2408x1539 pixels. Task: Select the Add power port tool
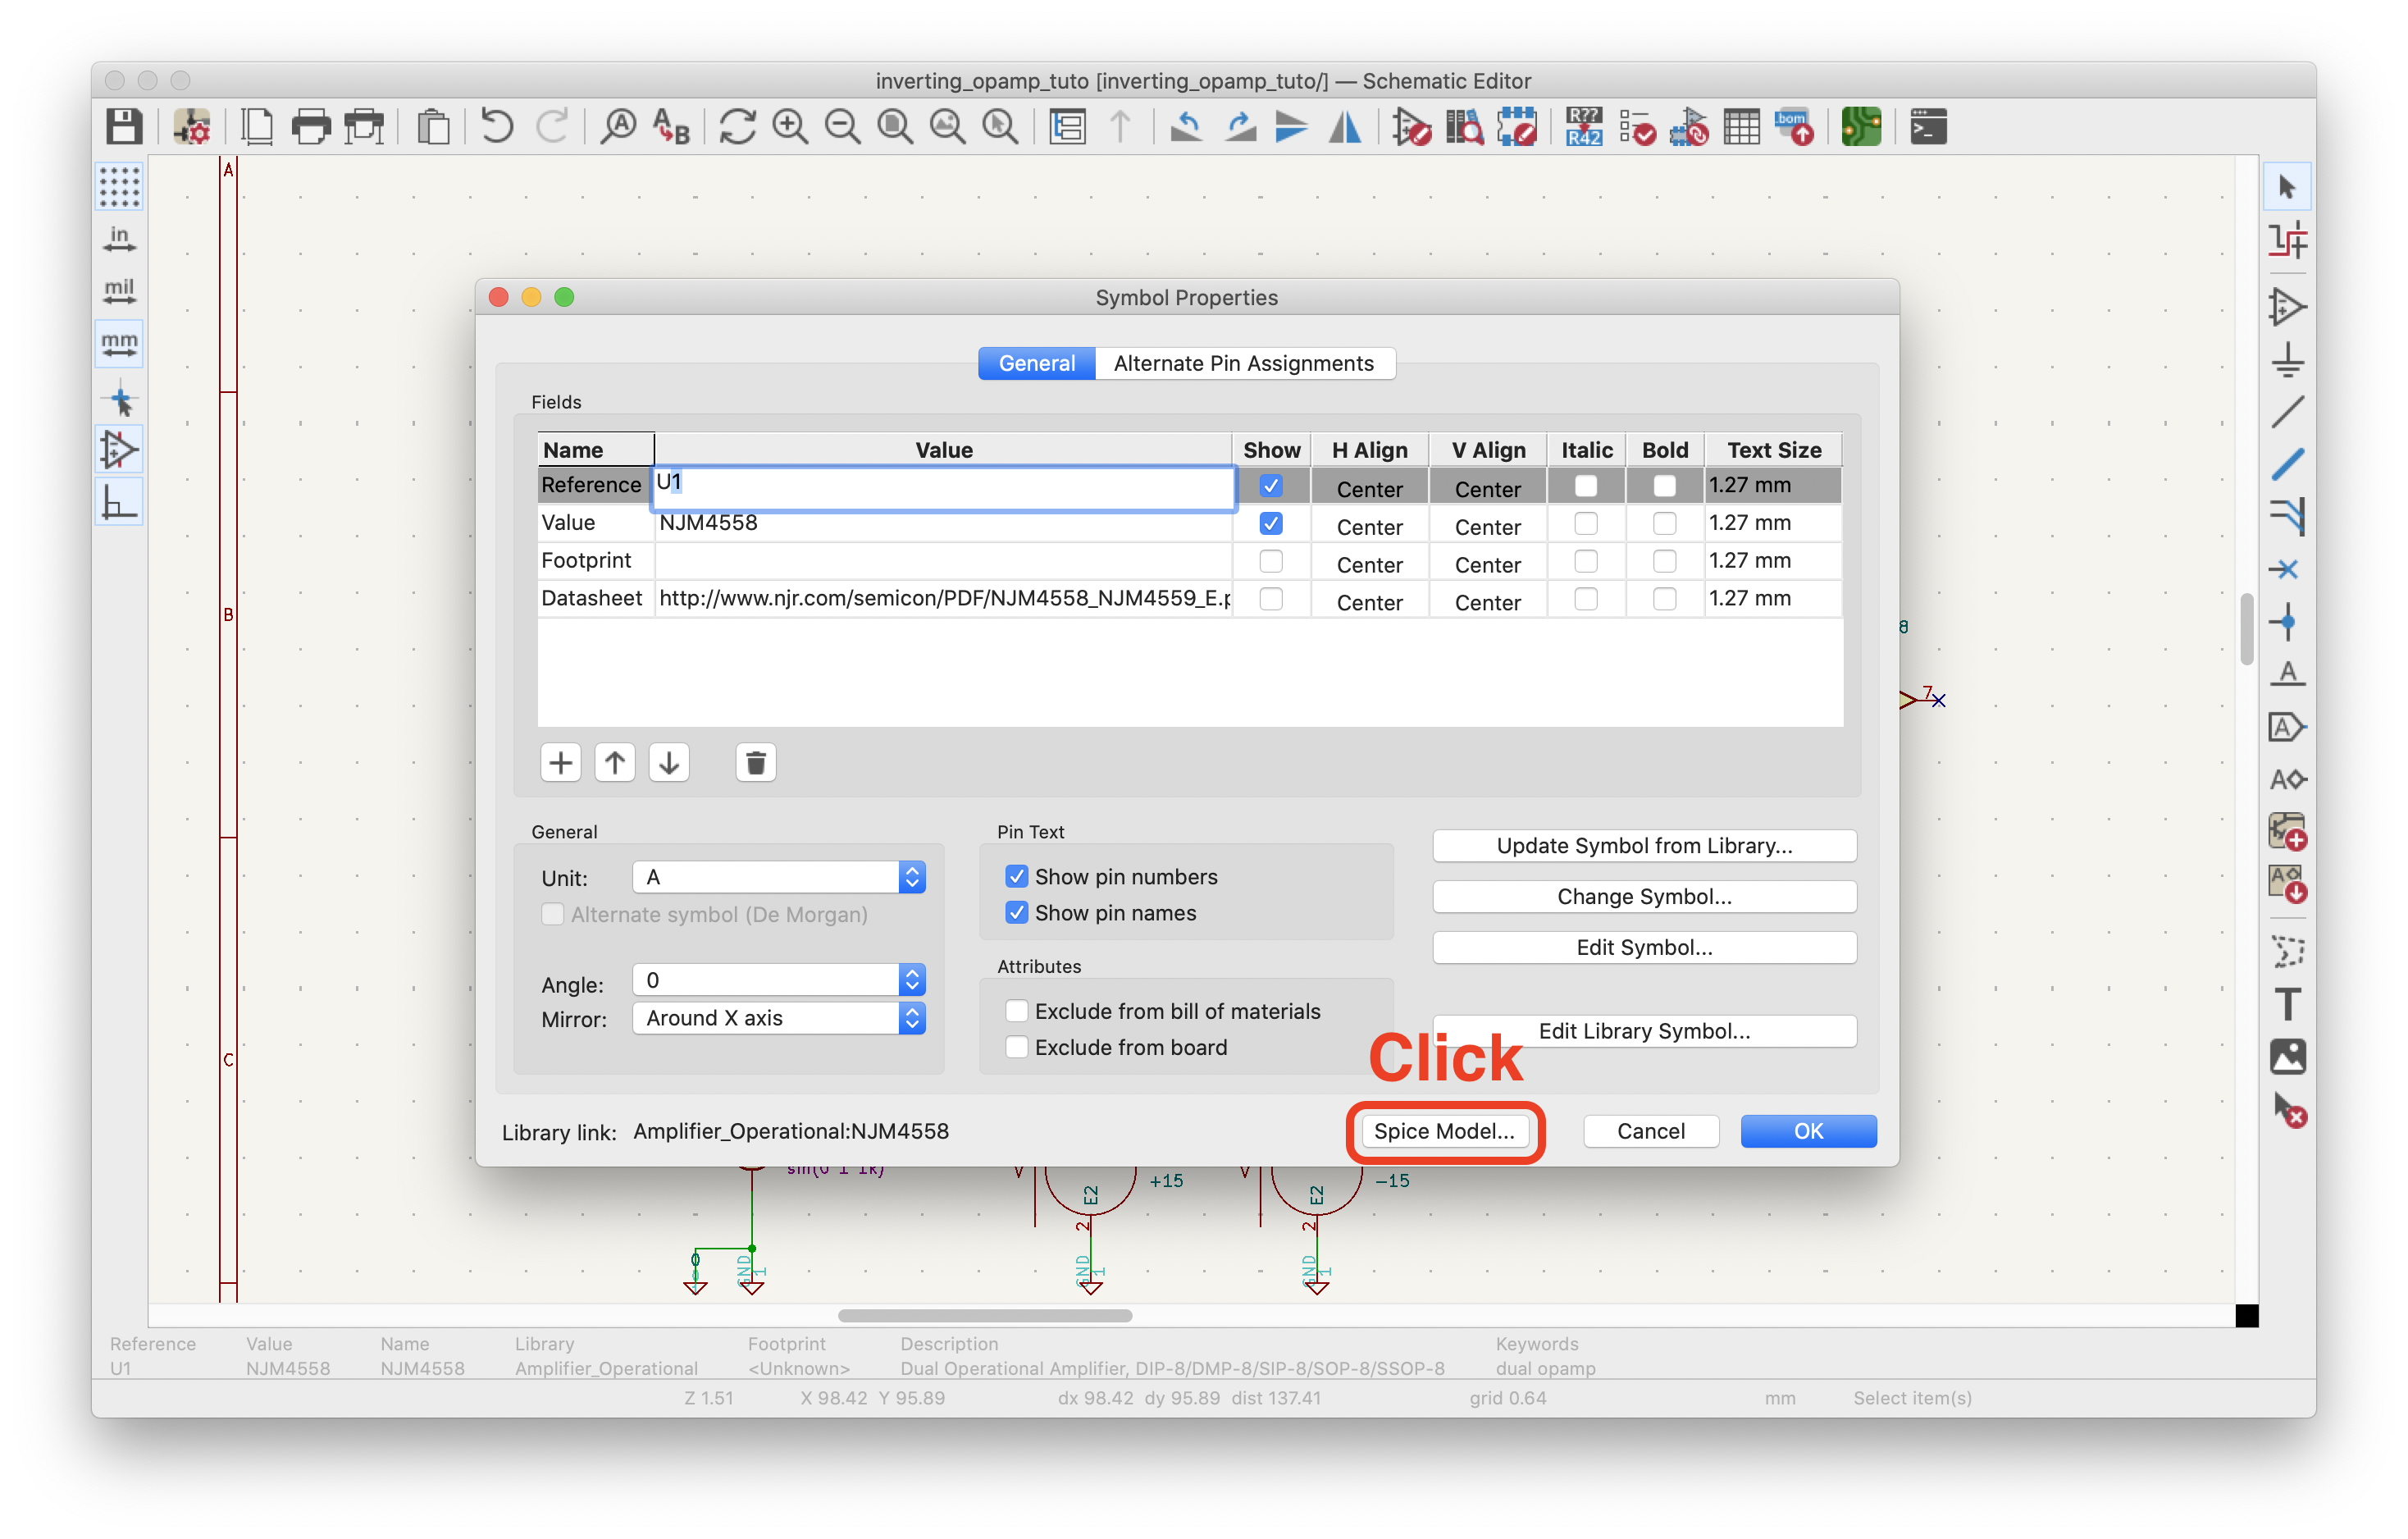[x=2287, y=359]
